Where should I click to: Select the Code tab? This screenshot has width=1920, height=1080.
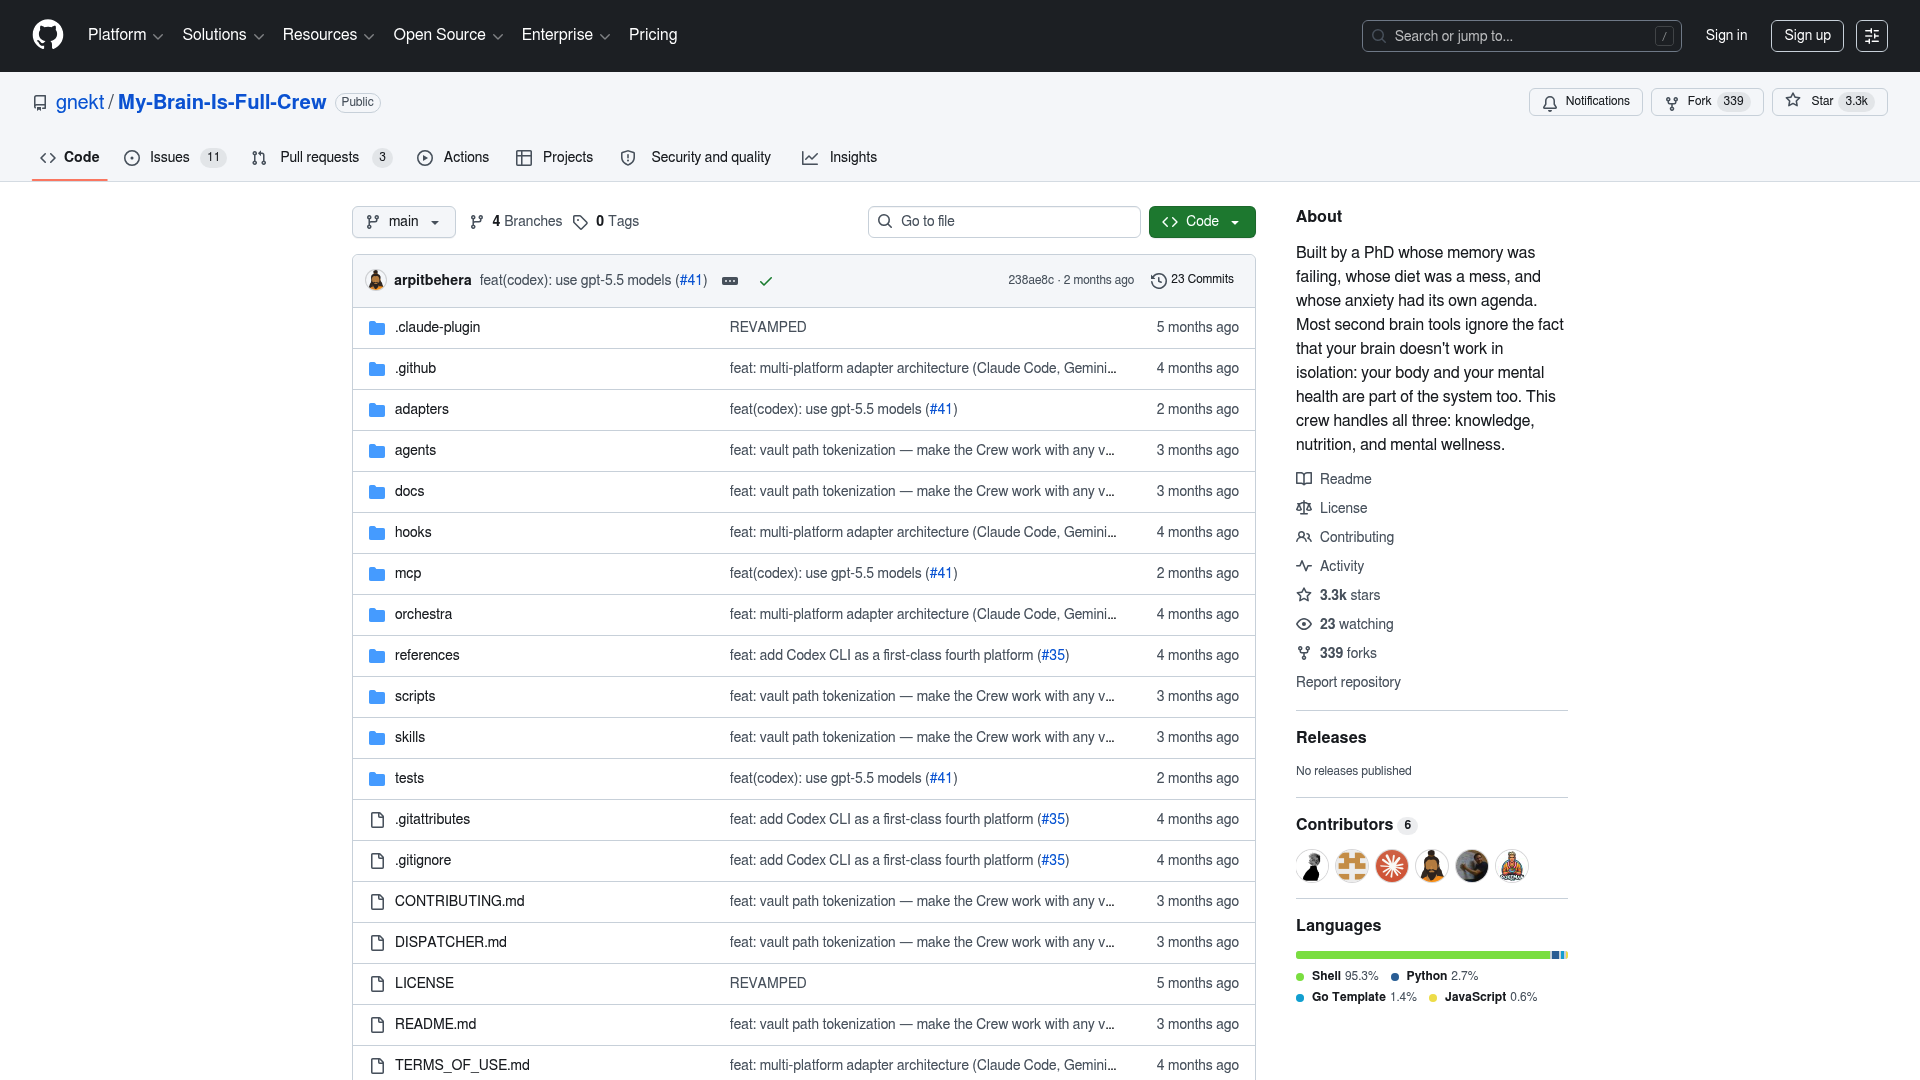(70, 158)
